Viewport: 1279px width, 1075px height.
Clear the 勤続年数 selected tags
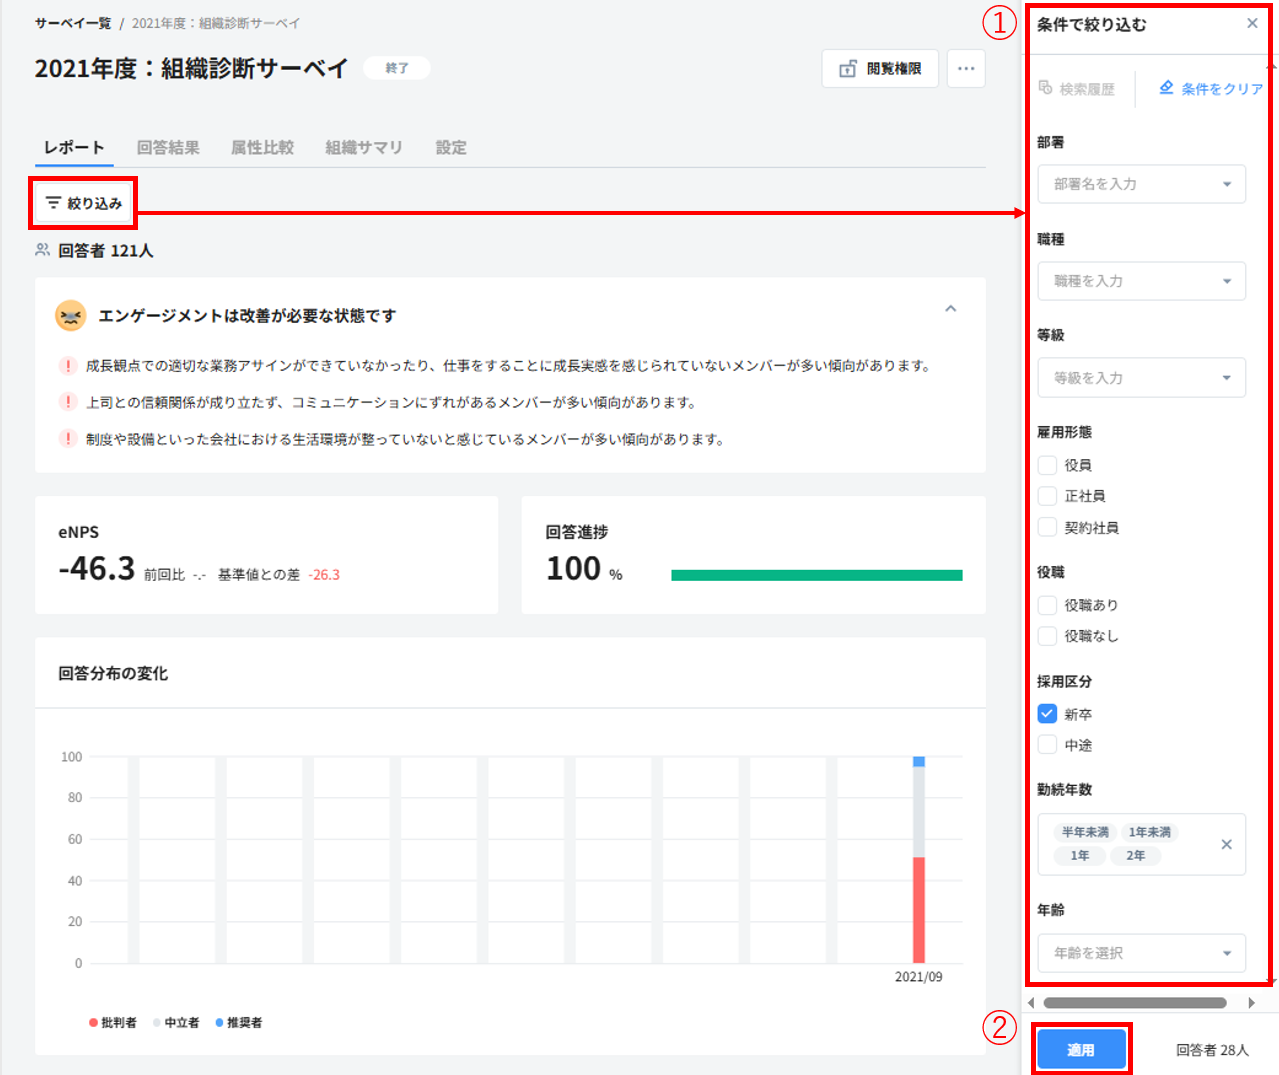[1226, 844]
